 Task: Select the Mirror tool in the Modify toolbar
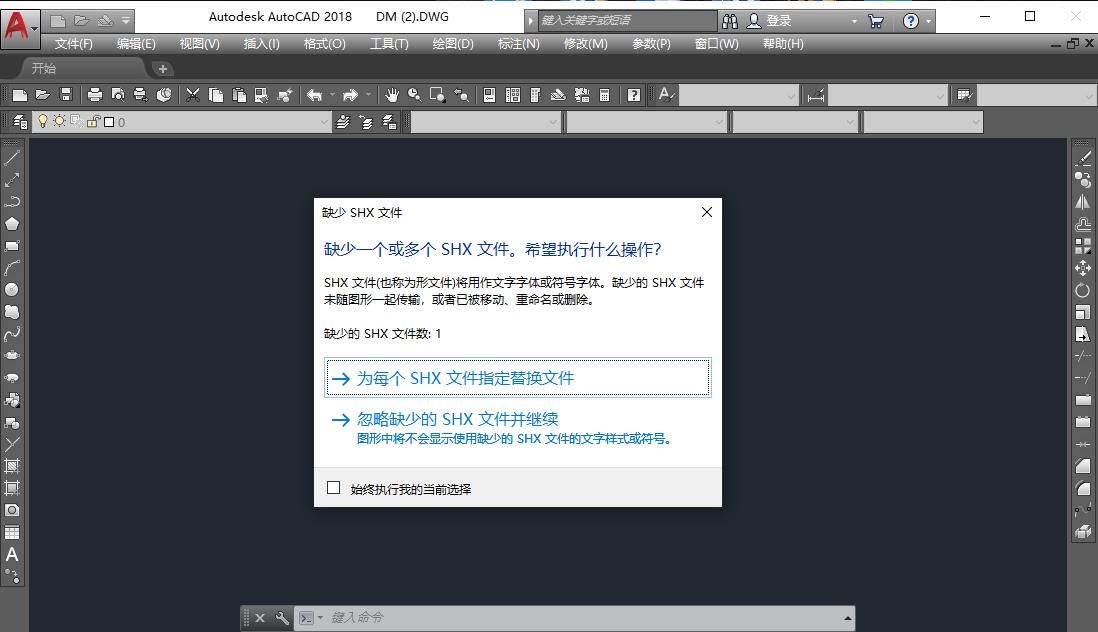[x=1084, y=200]
